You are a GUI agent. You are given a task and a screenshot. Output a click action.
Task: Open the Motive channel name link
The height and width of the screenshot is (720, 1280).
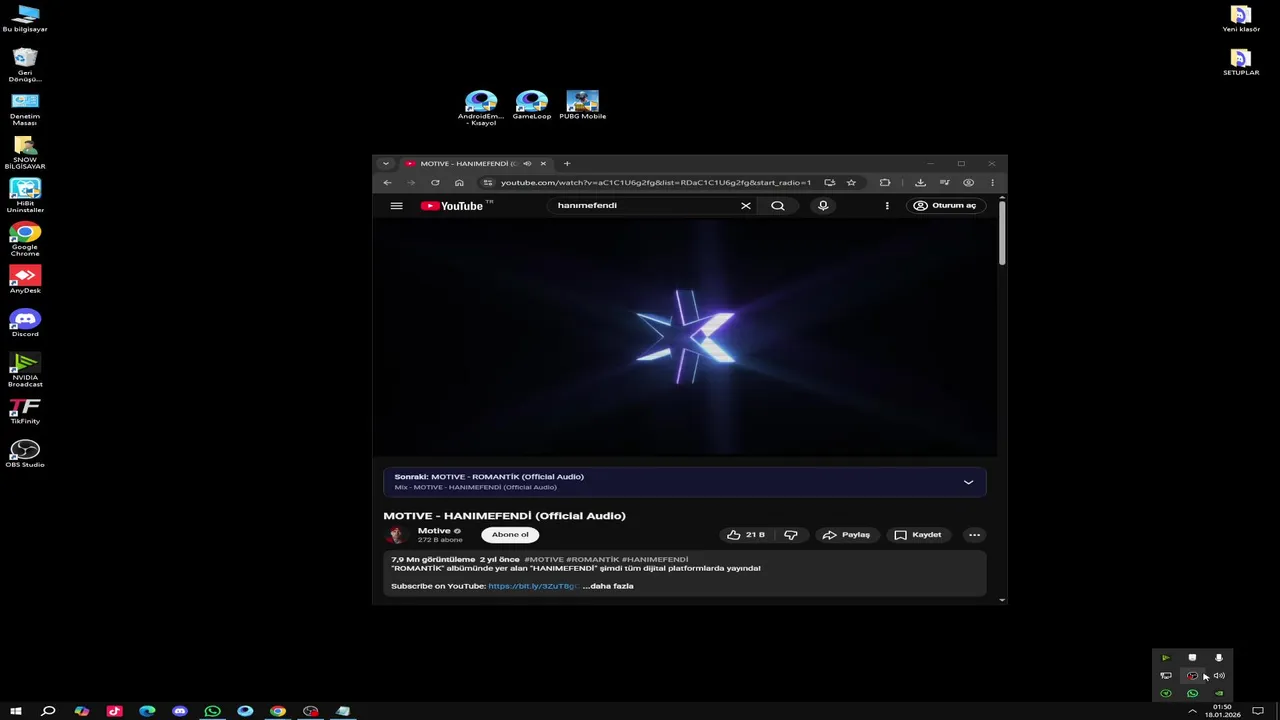coord(434,531)
